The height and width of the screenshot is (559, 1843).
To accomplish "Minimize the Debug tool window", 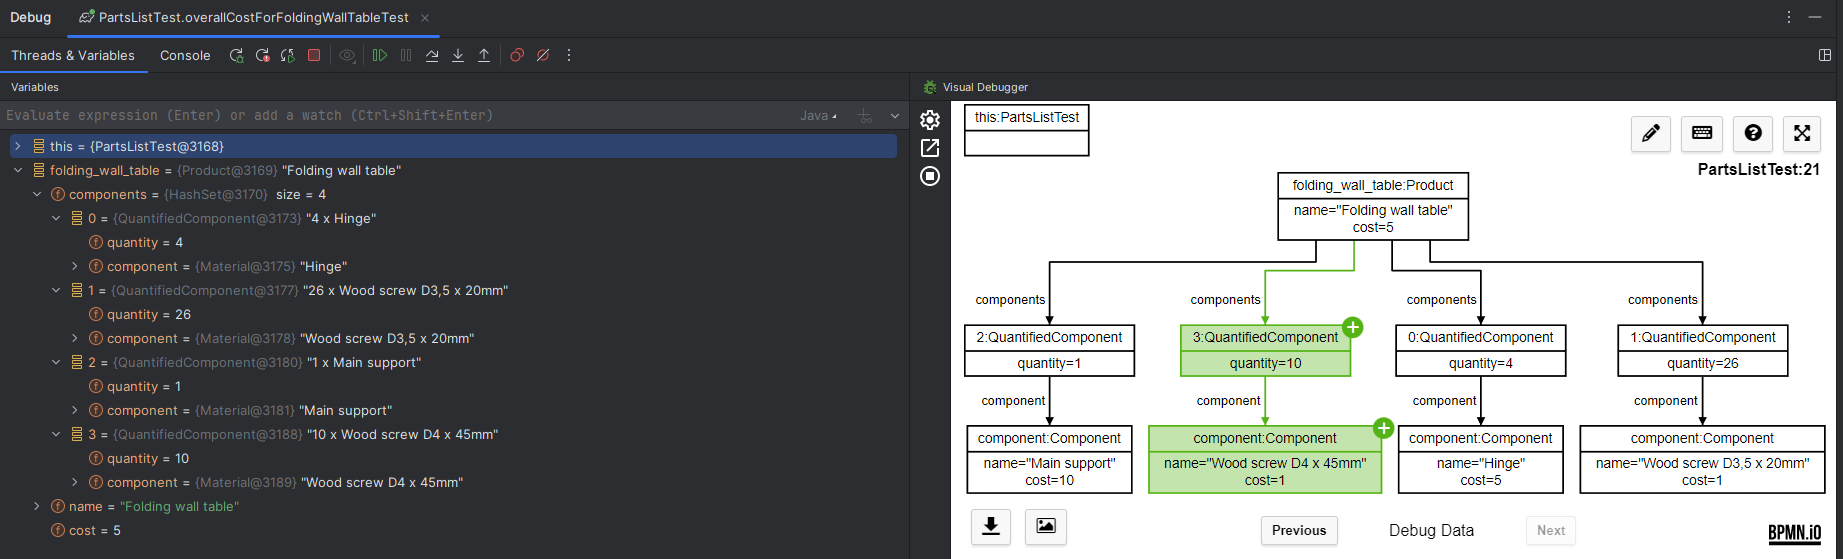I will click(1815, 17).
